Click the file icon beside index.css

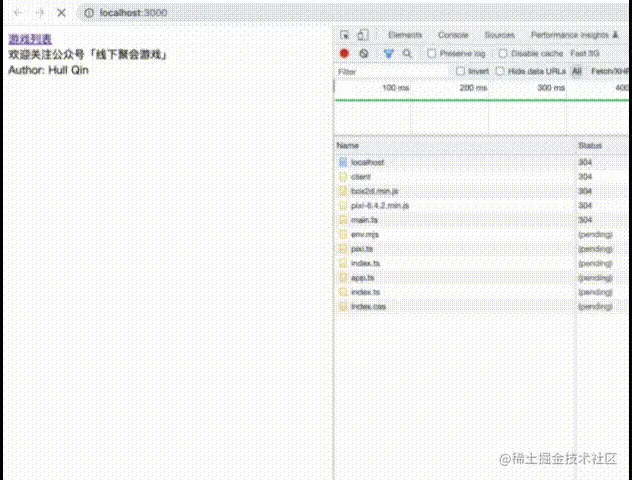coord(343,307)
